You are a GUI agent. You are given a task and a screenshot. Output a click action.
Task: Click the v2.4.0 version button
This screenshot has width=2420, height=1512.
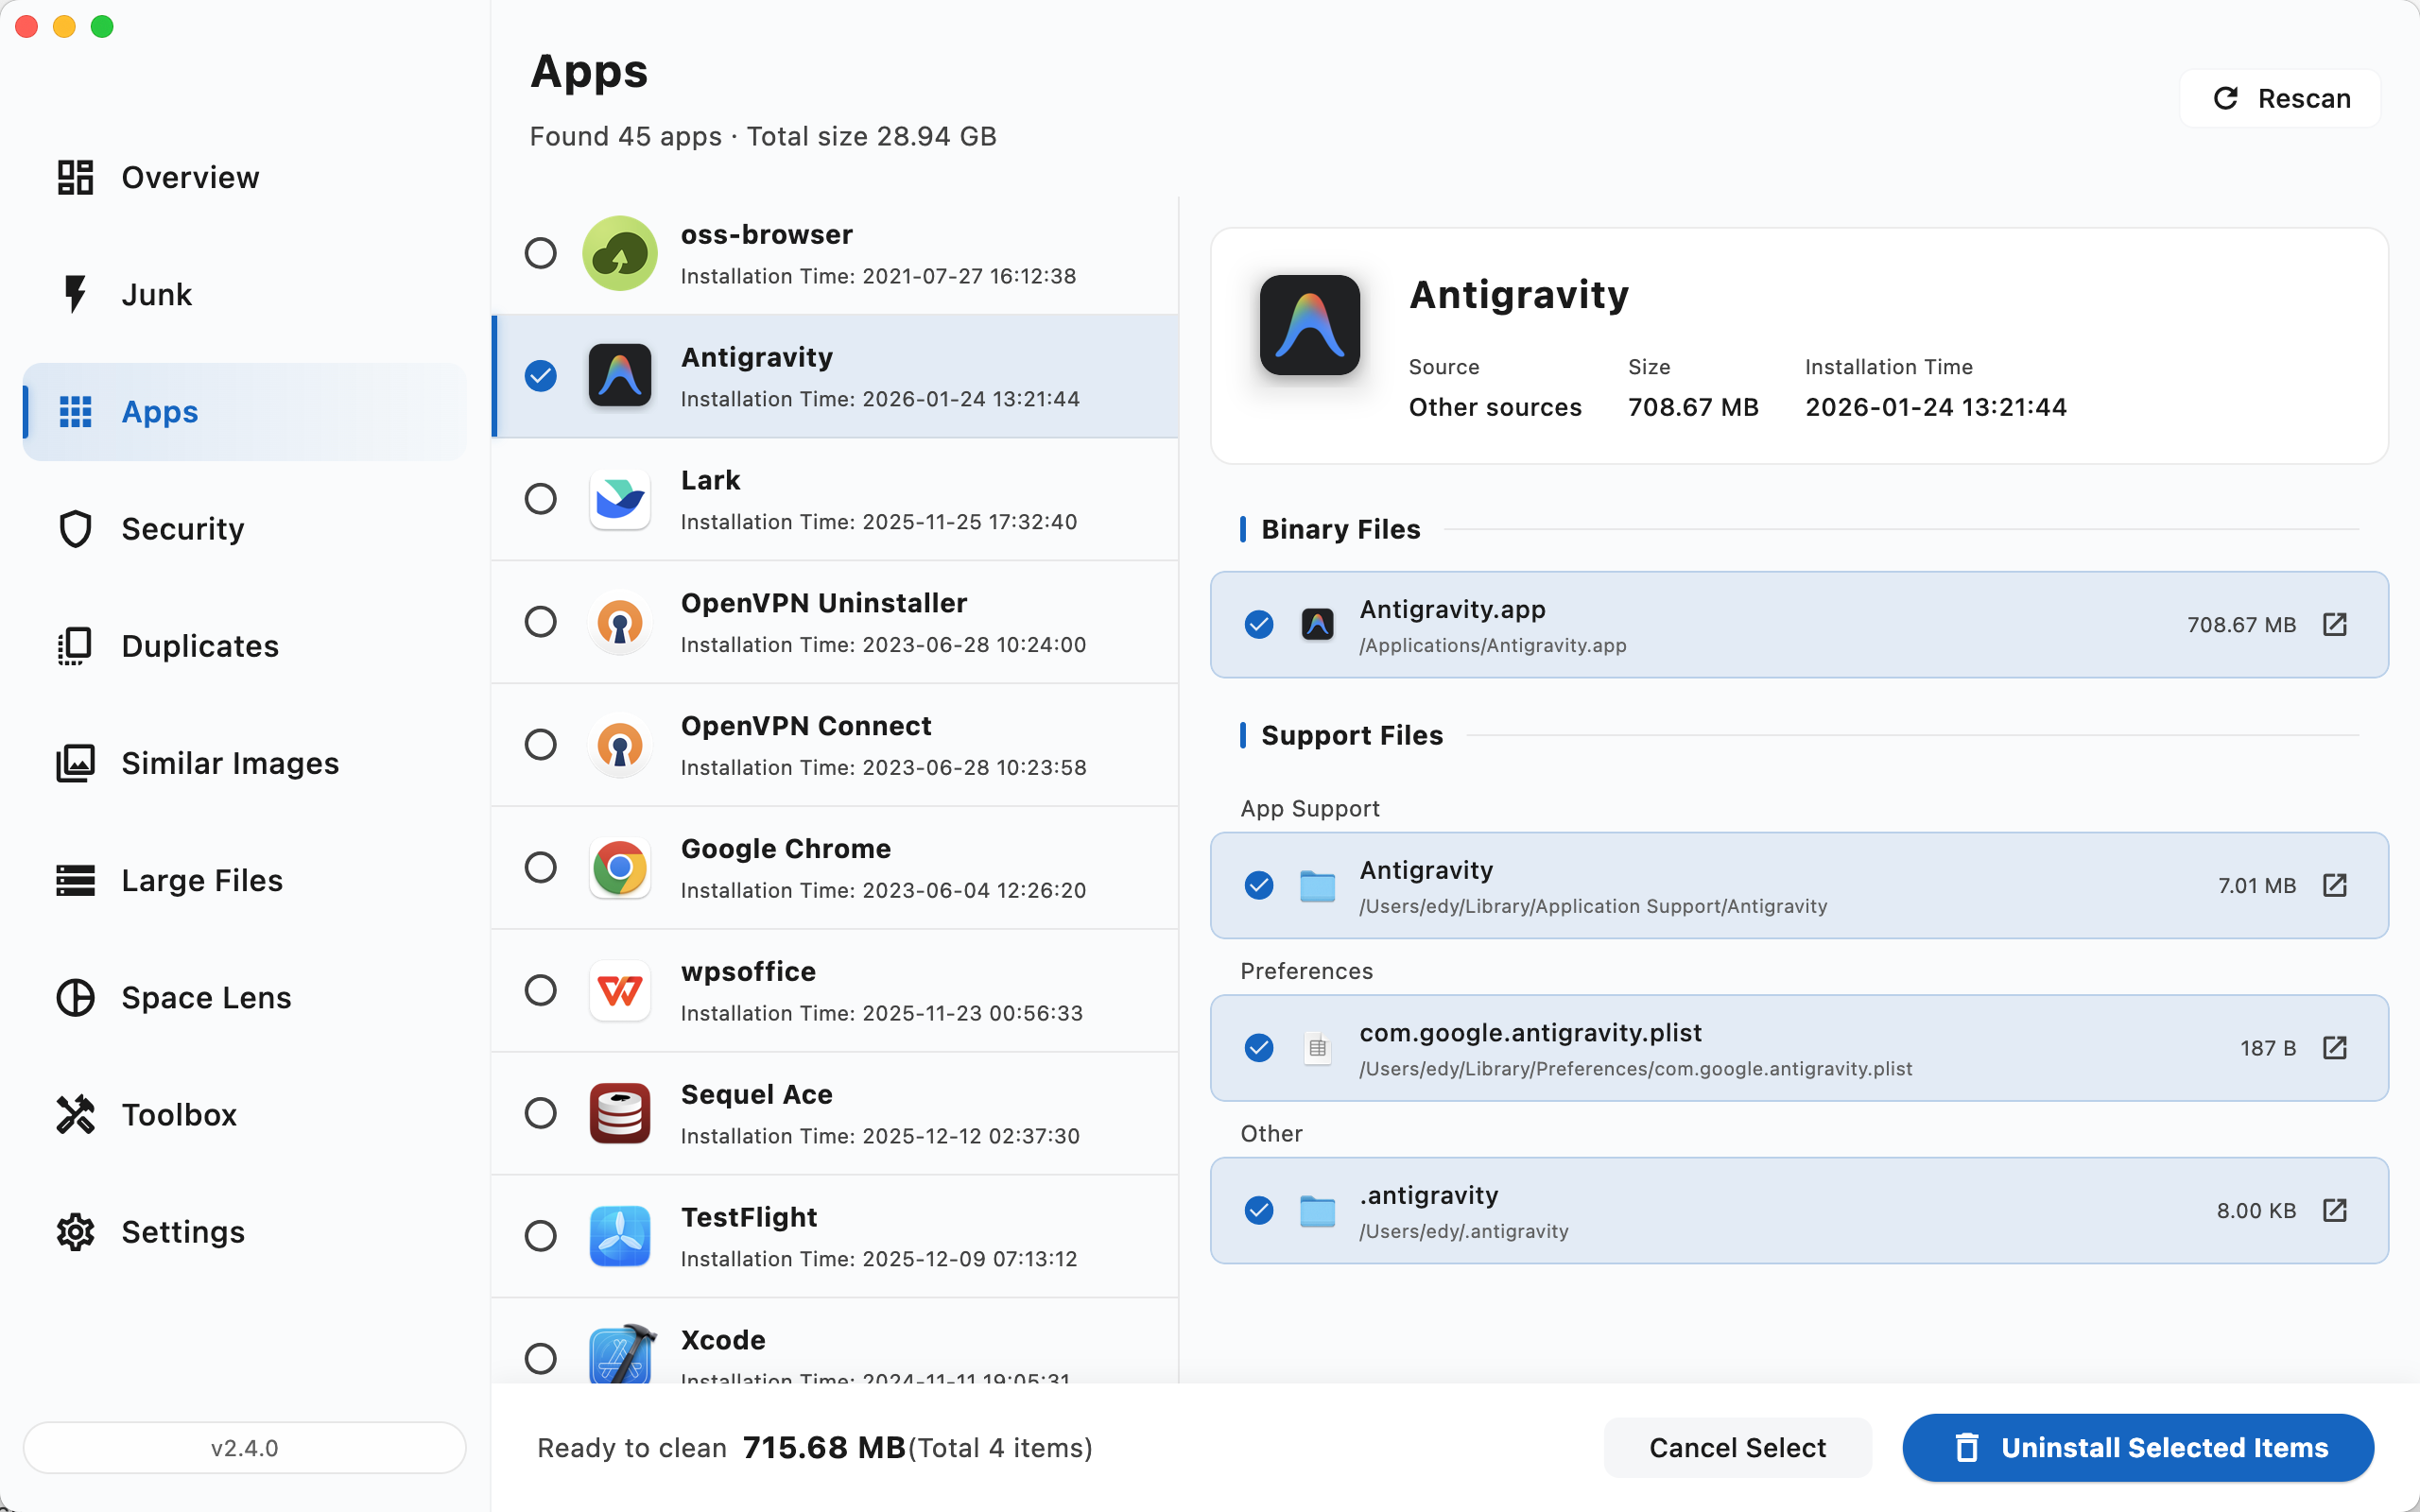244,1447
